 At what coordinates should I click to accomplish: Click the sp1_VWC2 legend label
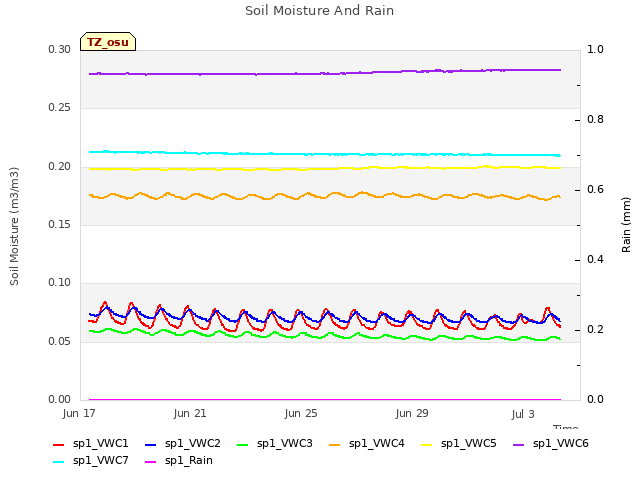[193, 443]
